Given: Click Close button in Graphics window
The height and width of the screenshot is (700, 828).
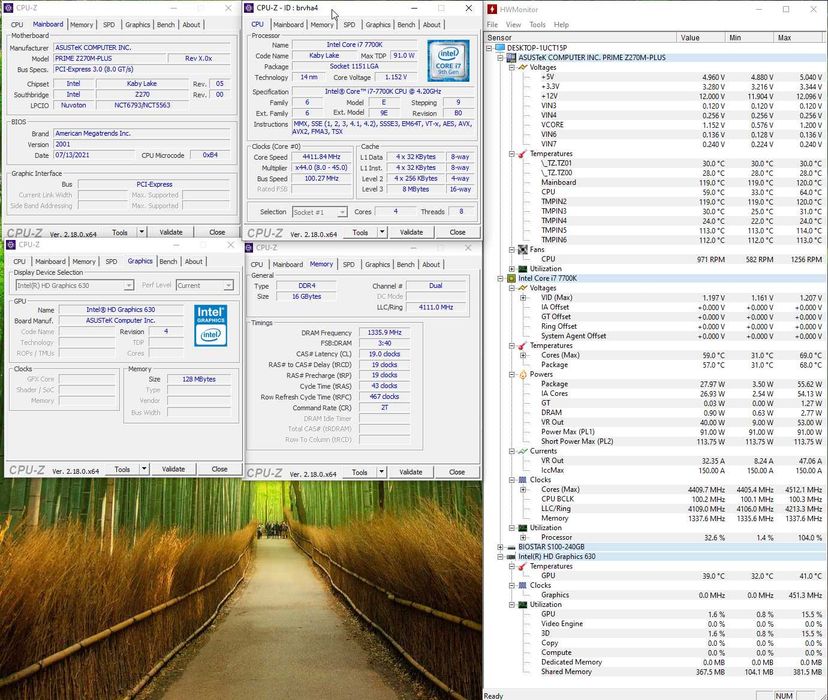Looking at the screenshot, I should 220,469.
